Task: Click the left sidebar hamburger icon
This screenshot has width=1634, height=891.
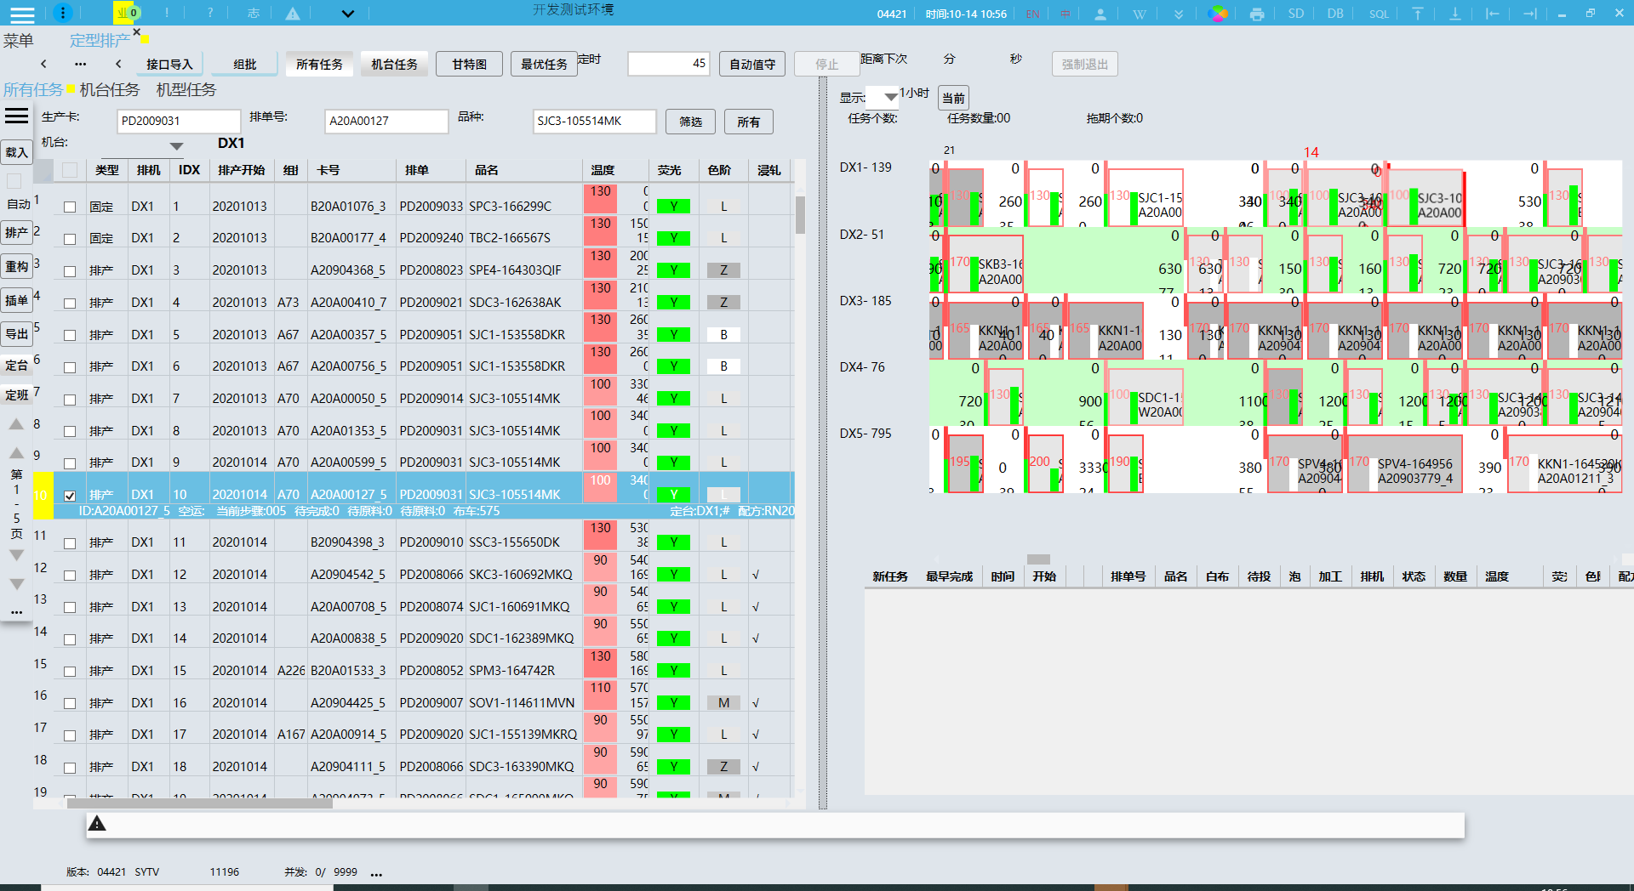Action: 17,117
